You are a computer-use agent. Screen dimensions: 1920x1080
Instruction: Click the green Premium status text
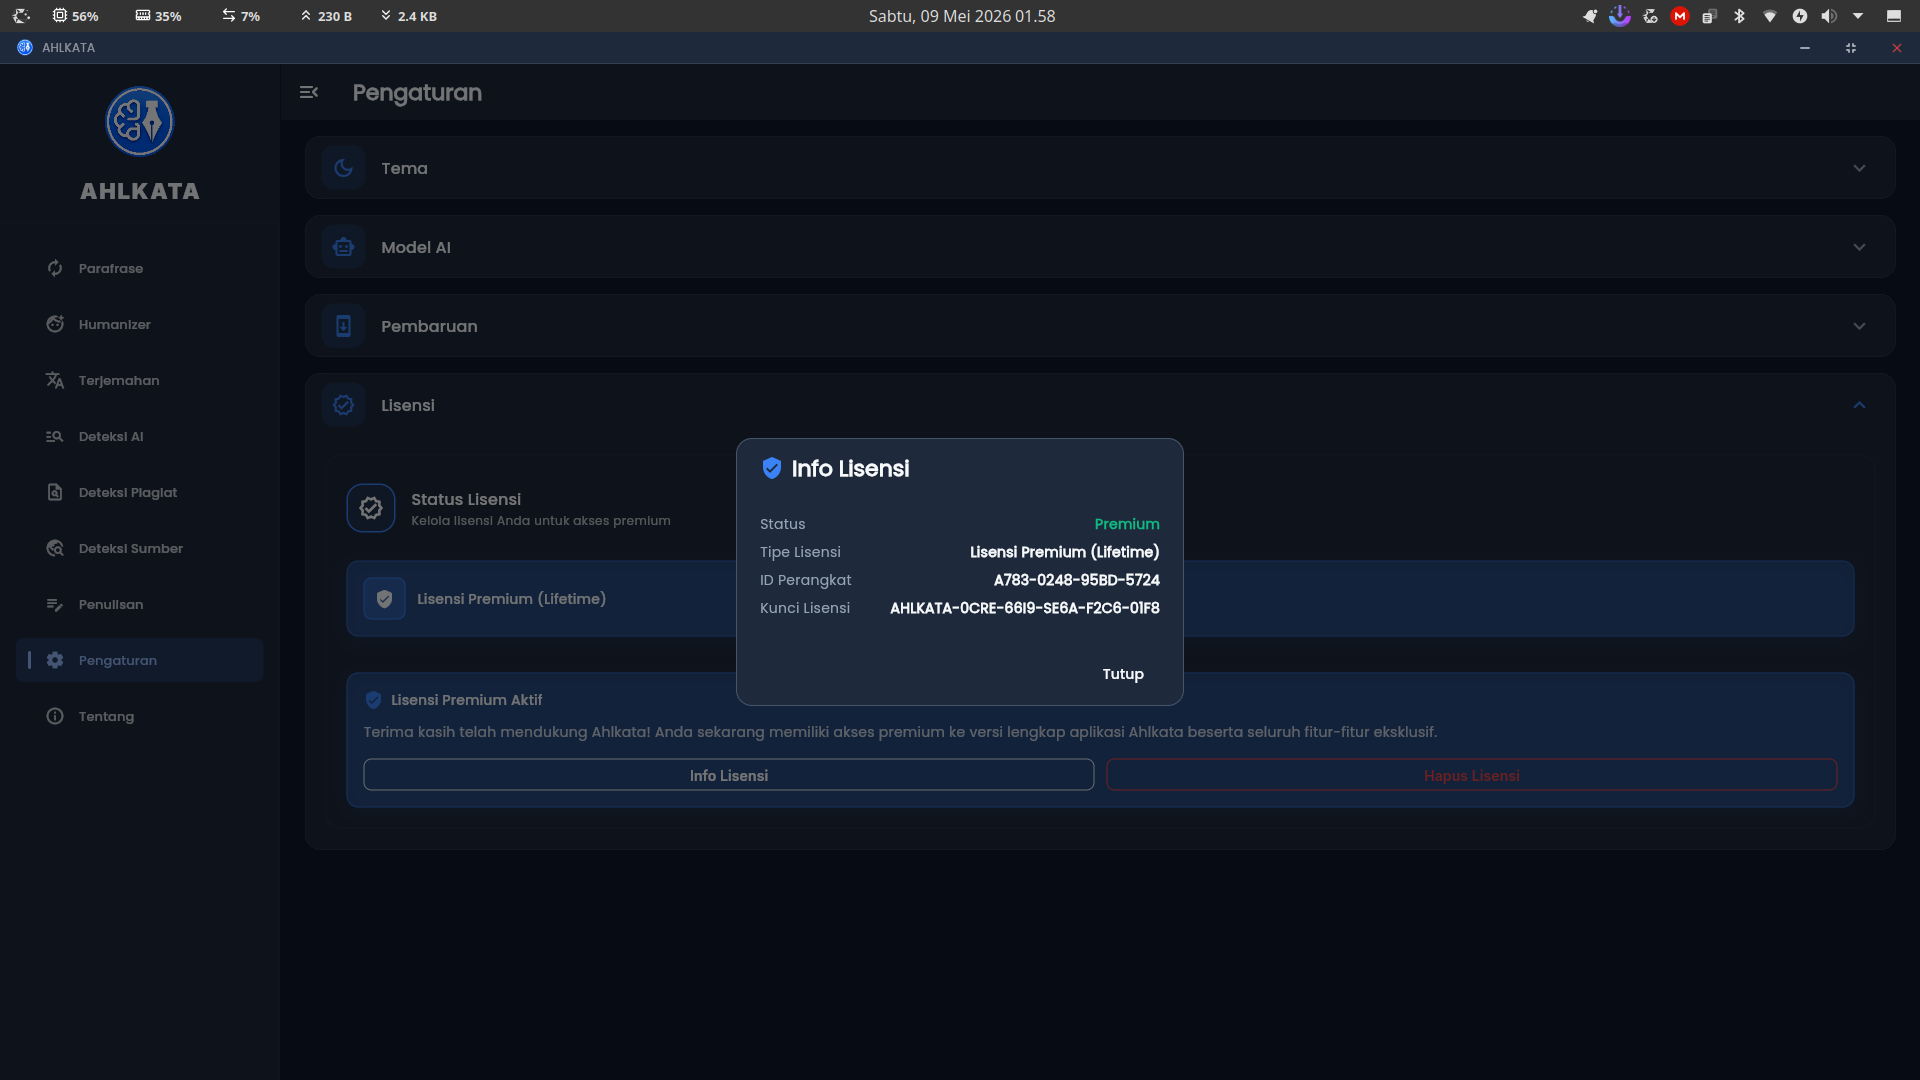(x=1127, y=524)
